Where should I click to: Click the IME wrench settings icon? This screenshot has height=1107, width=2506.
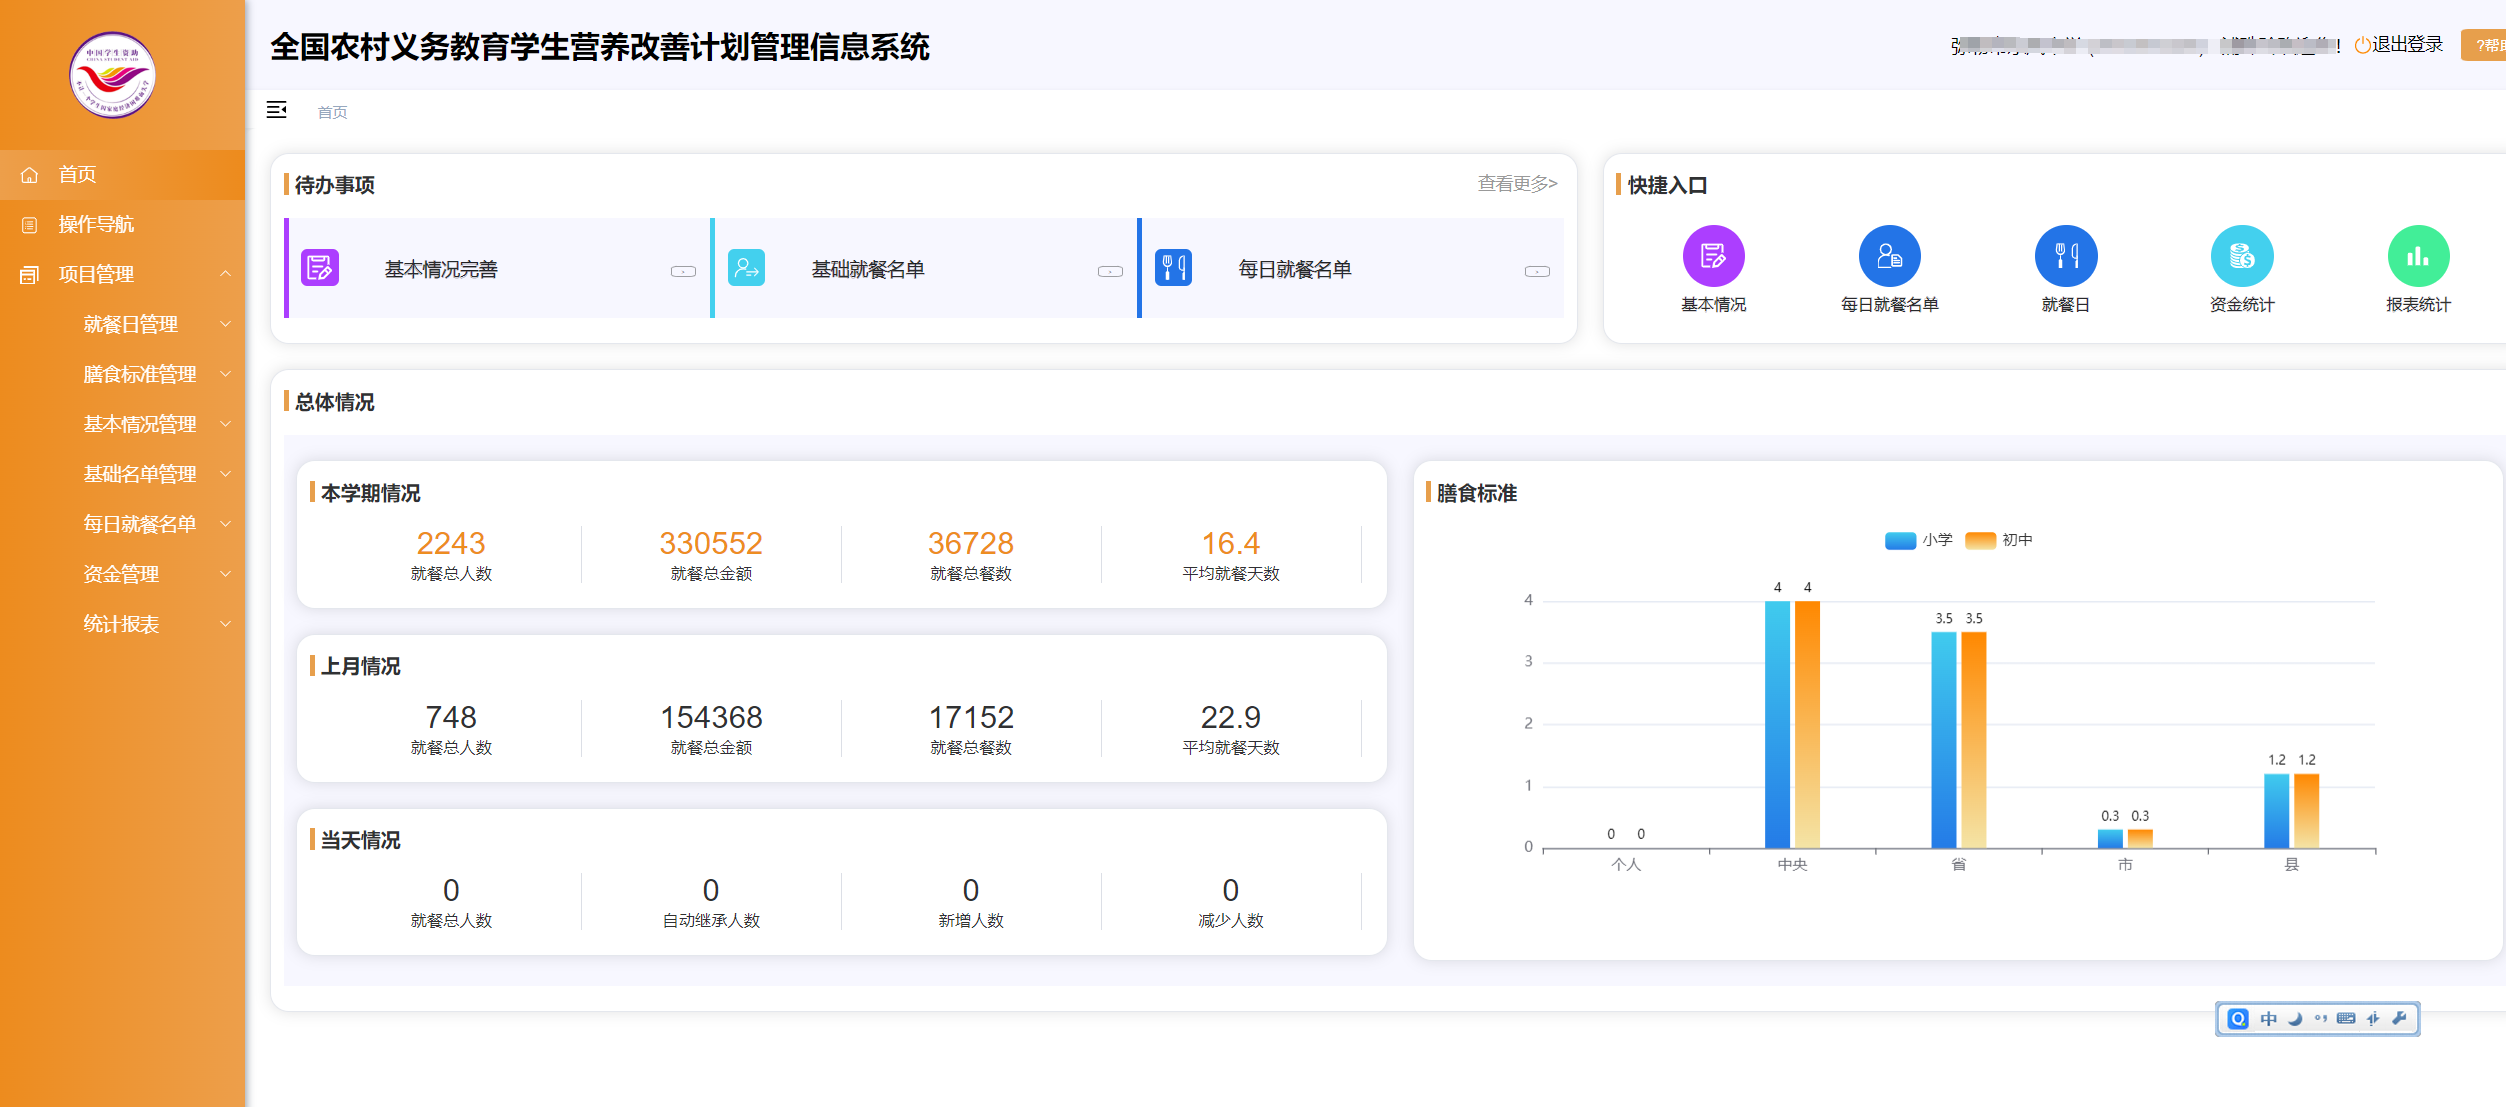[2399, 1018]
